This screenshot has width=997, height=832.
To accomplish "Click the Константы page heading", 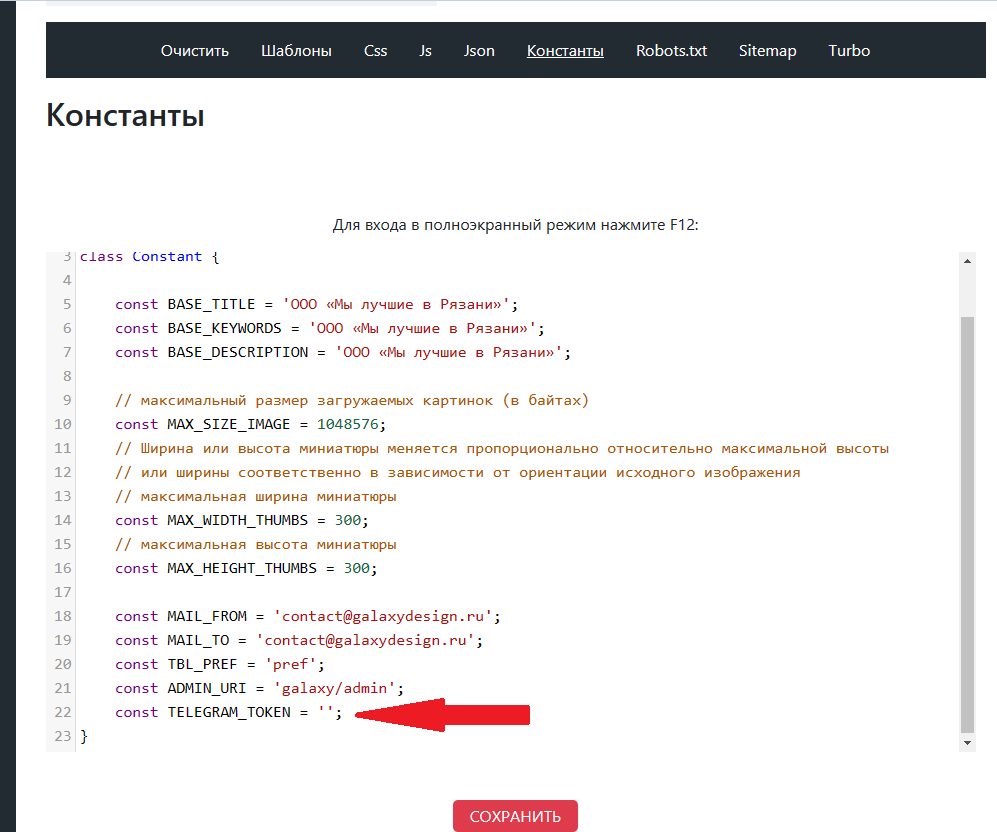I will [x=125, y=116].
